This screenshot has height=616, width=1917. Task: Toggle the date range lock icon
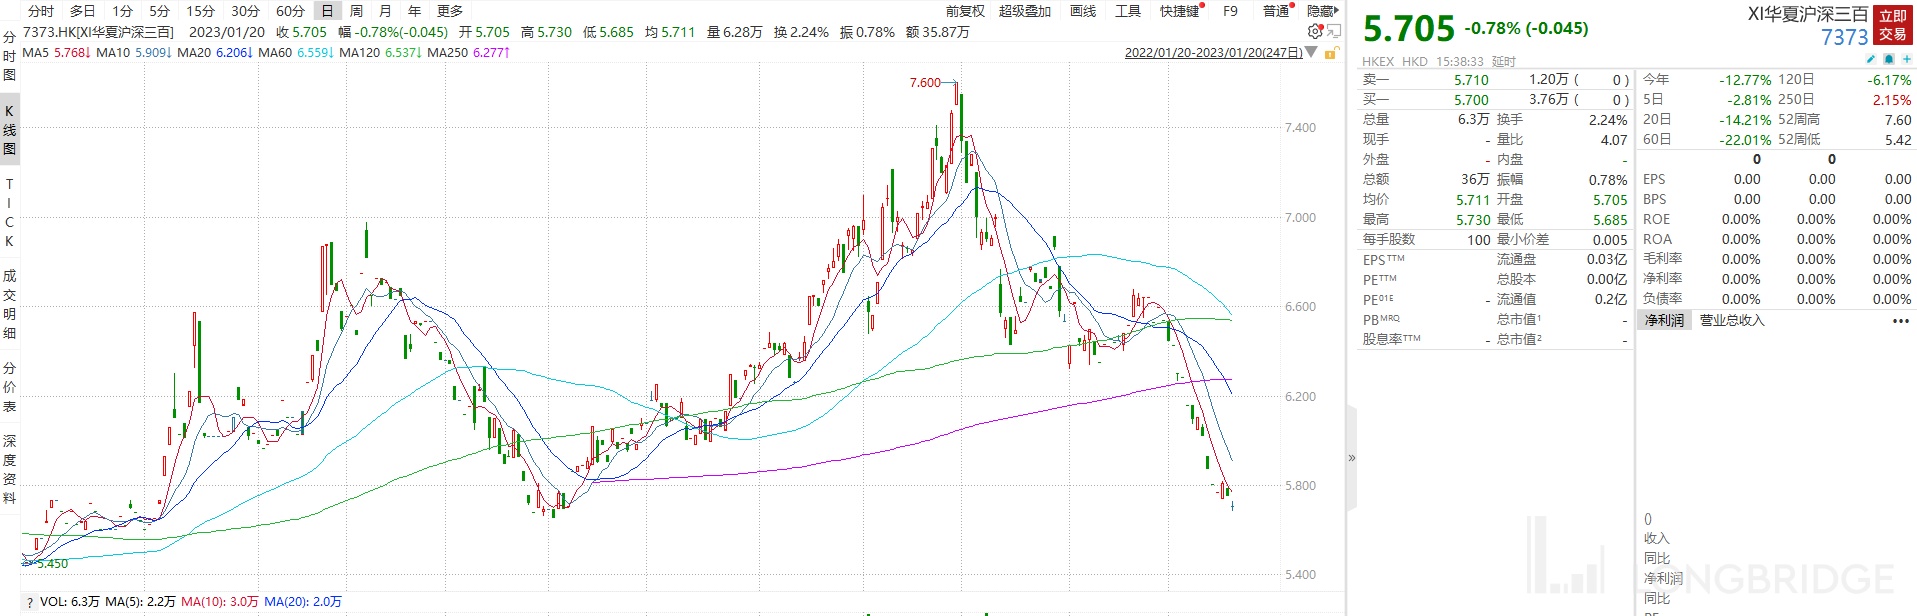click(1331, 53)
